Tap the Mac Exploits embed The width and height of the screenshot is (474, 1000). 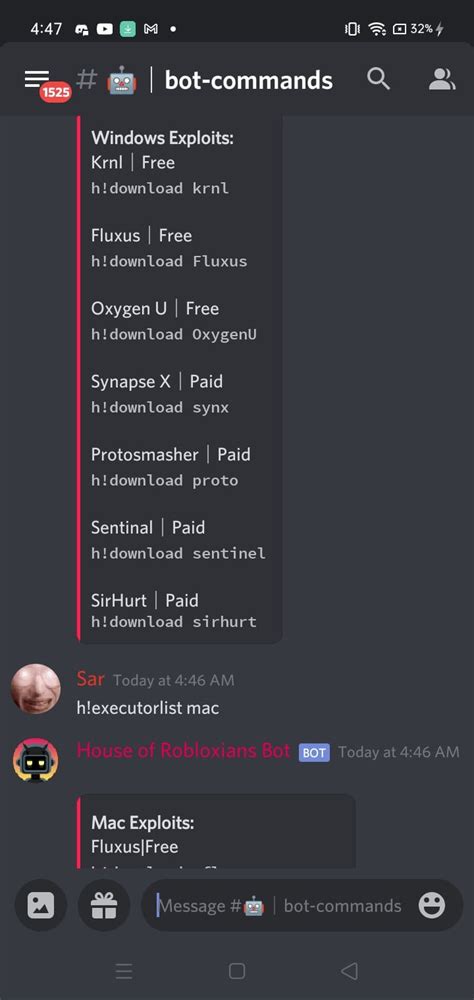coord(216,831)
